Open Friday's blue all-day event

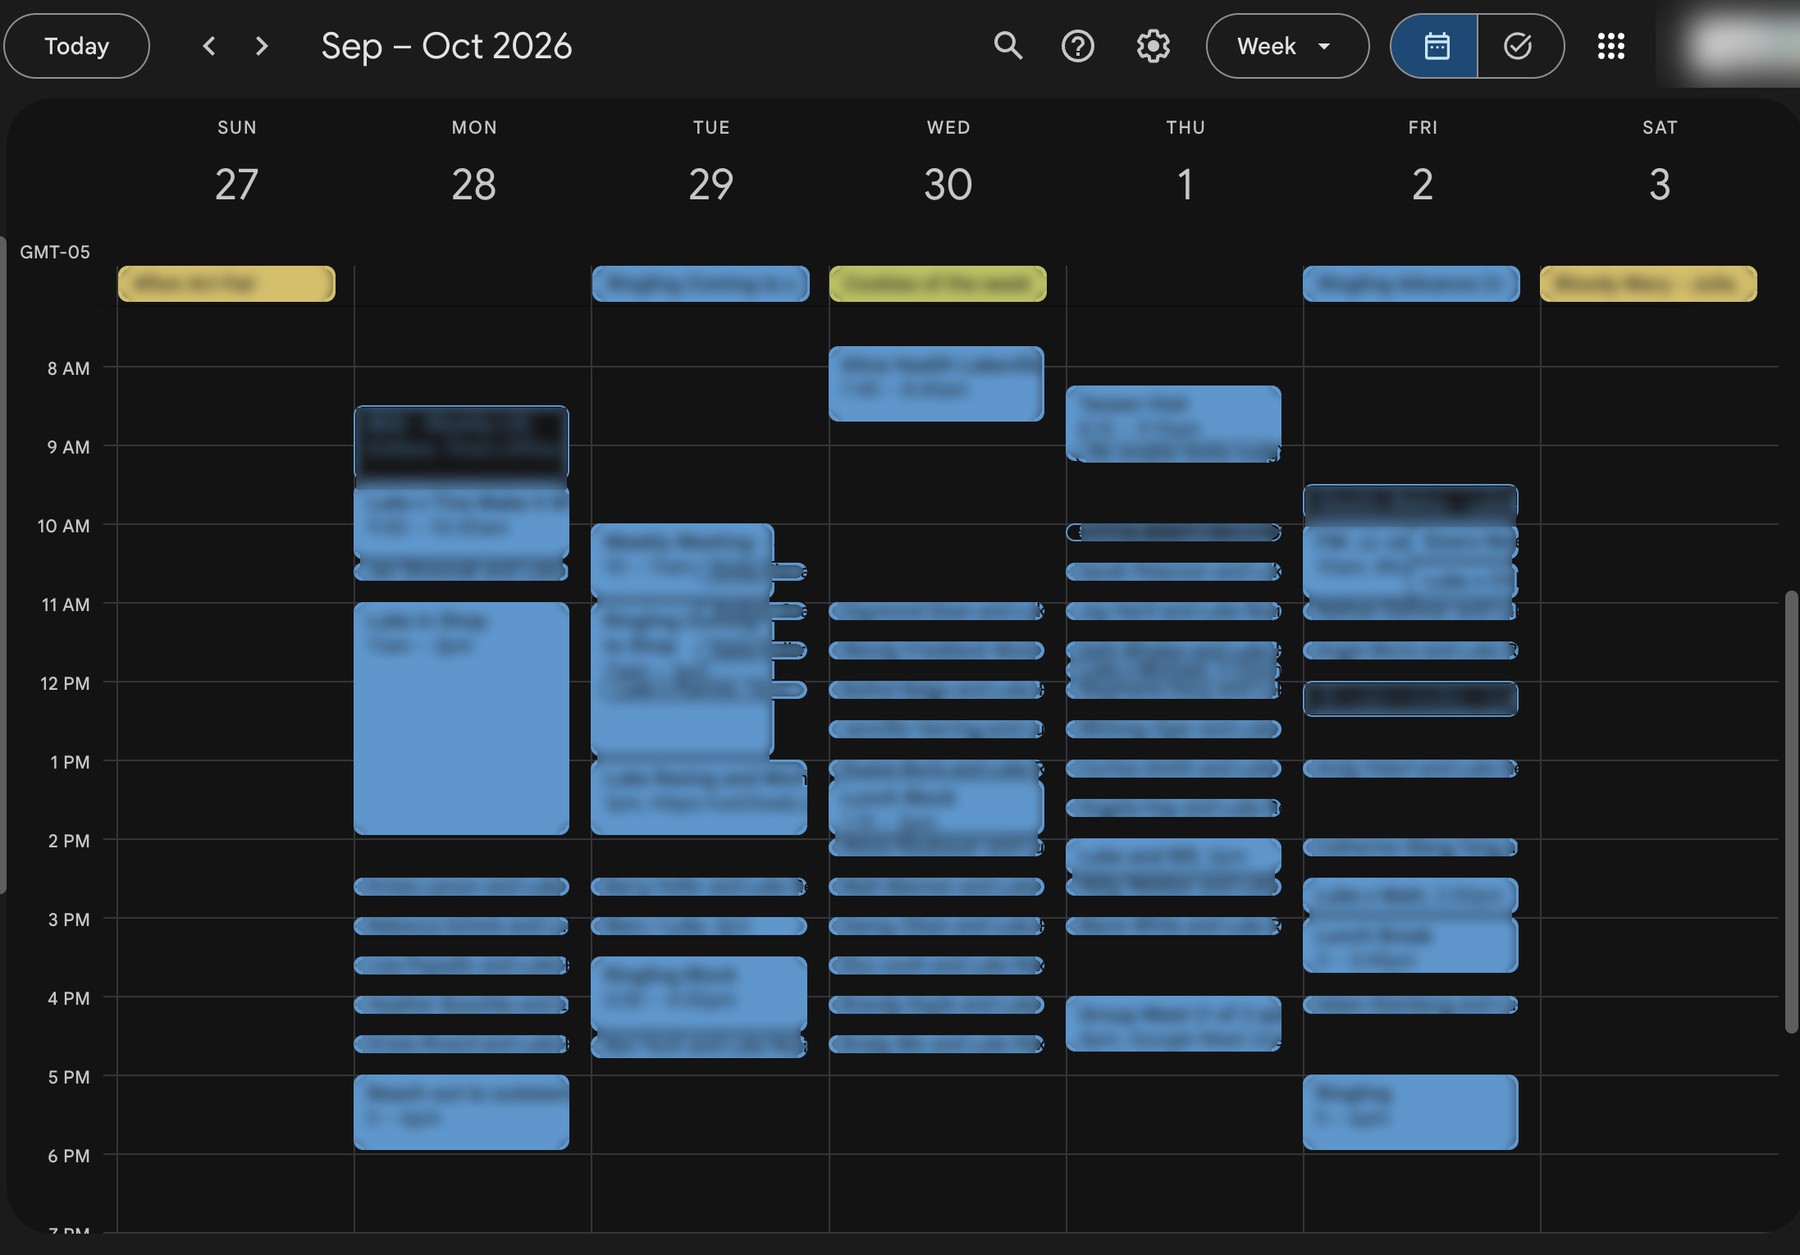(x=1411, y=284)
